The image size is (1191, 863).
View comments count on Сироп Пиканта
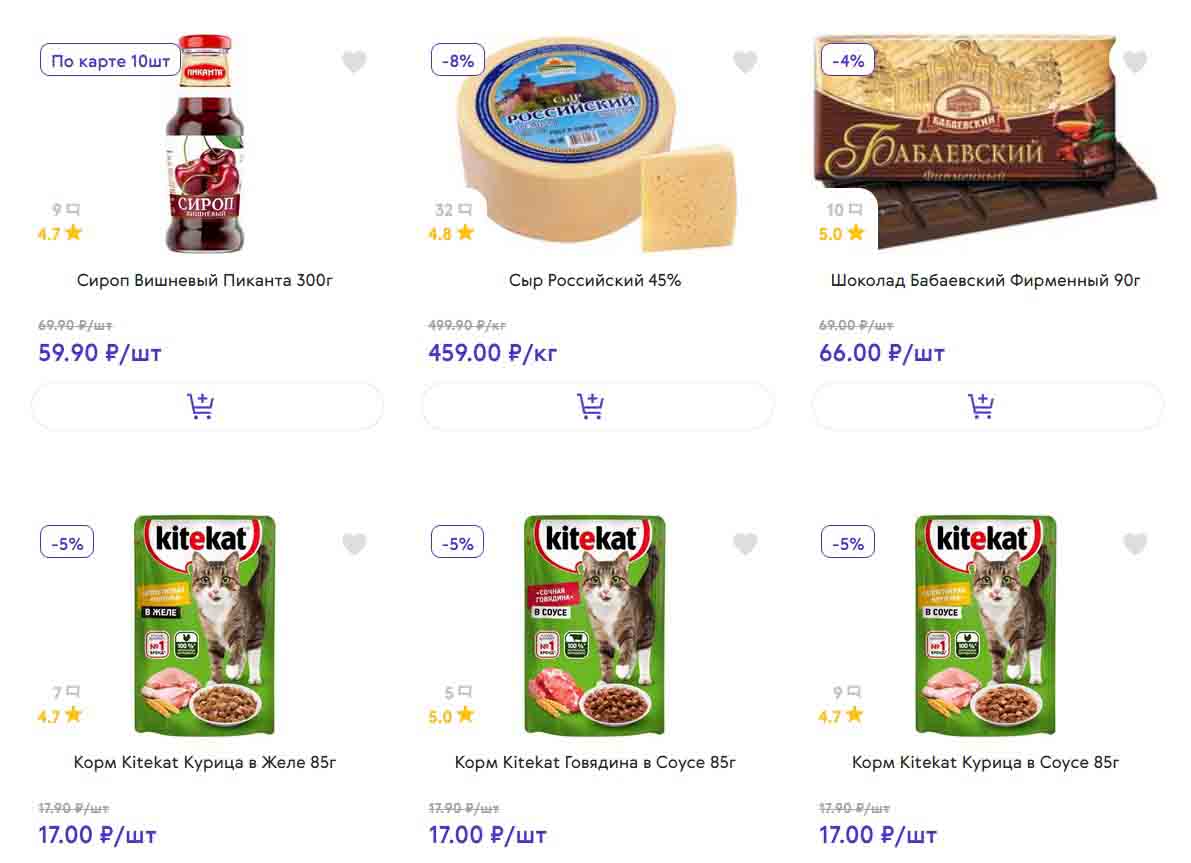point(72,210)
